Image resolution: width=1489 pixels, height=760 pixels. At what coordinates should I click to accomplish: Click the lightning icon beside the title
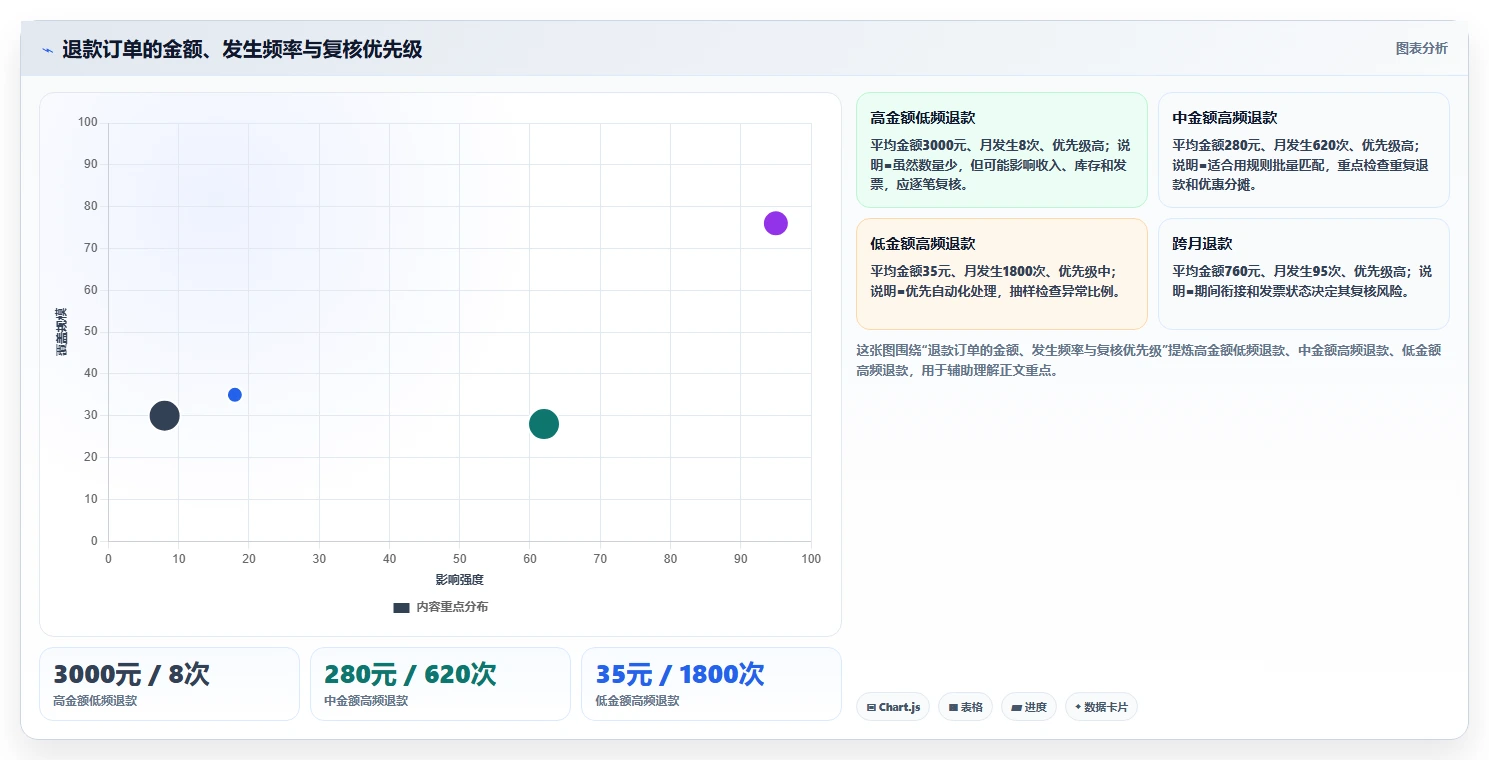pyautogui.click(x=47, y=50)
